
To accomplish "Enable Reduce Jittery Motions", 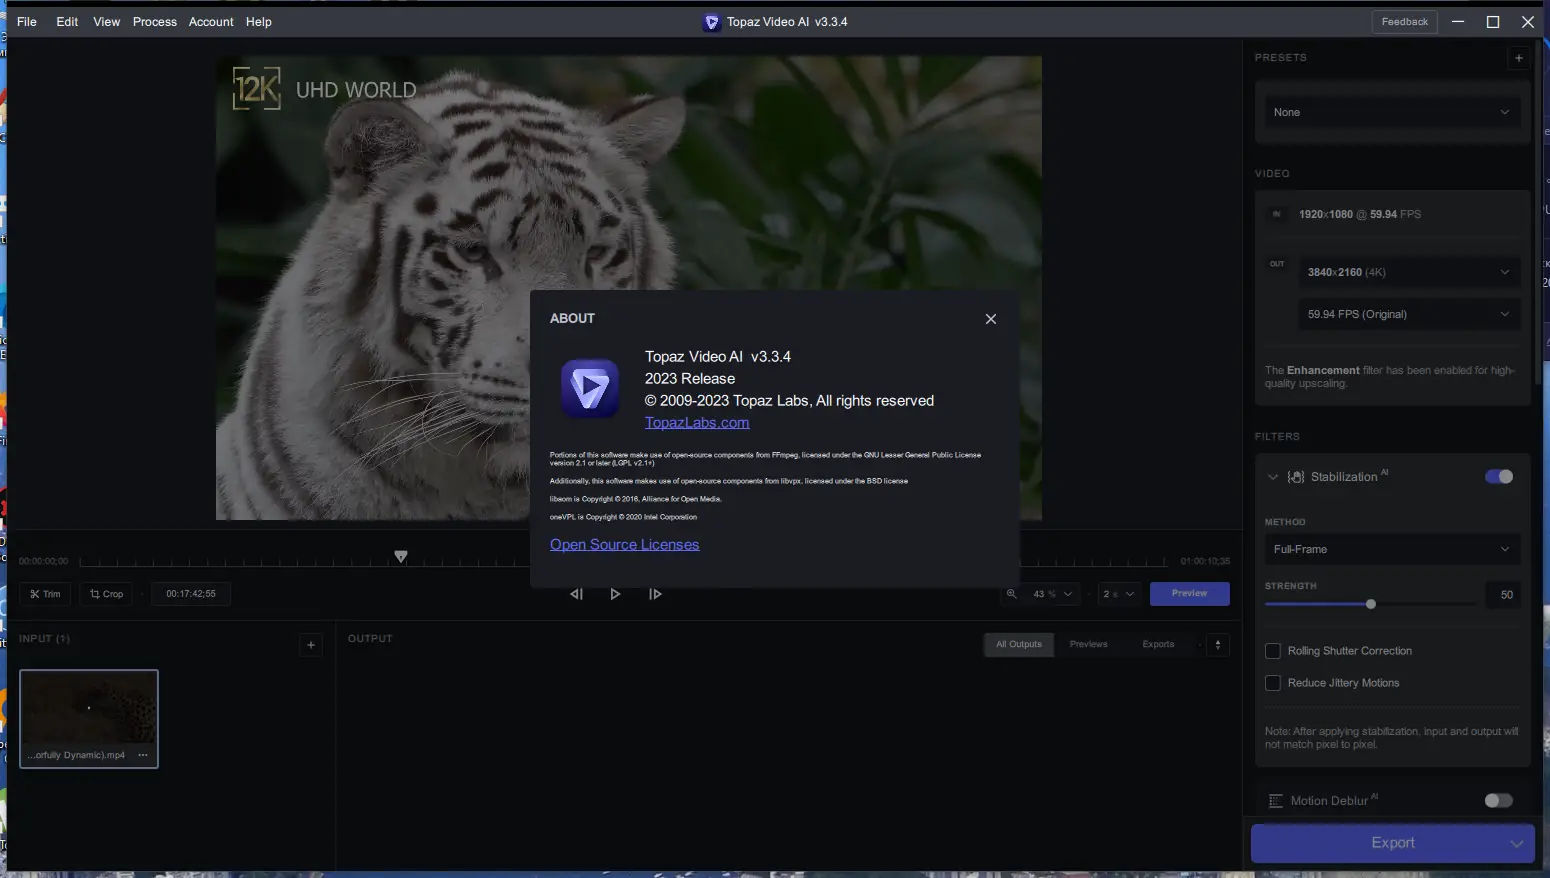I will coord(1273,682).
